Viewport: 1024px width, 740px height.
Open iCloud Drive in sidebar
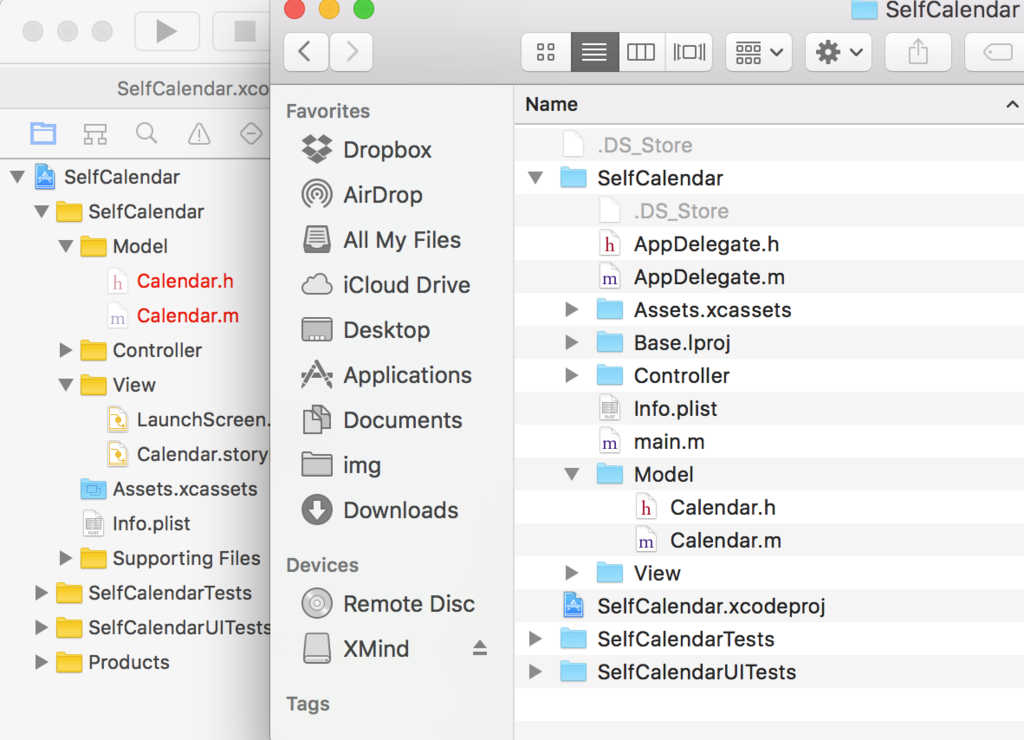(x=386, y=285)
